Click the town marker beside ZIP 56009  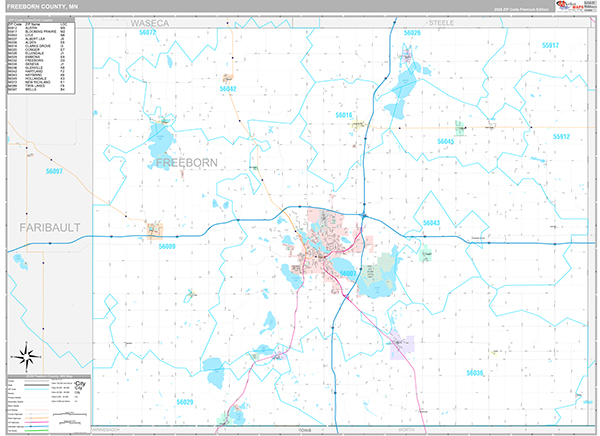tap(154, 230)
